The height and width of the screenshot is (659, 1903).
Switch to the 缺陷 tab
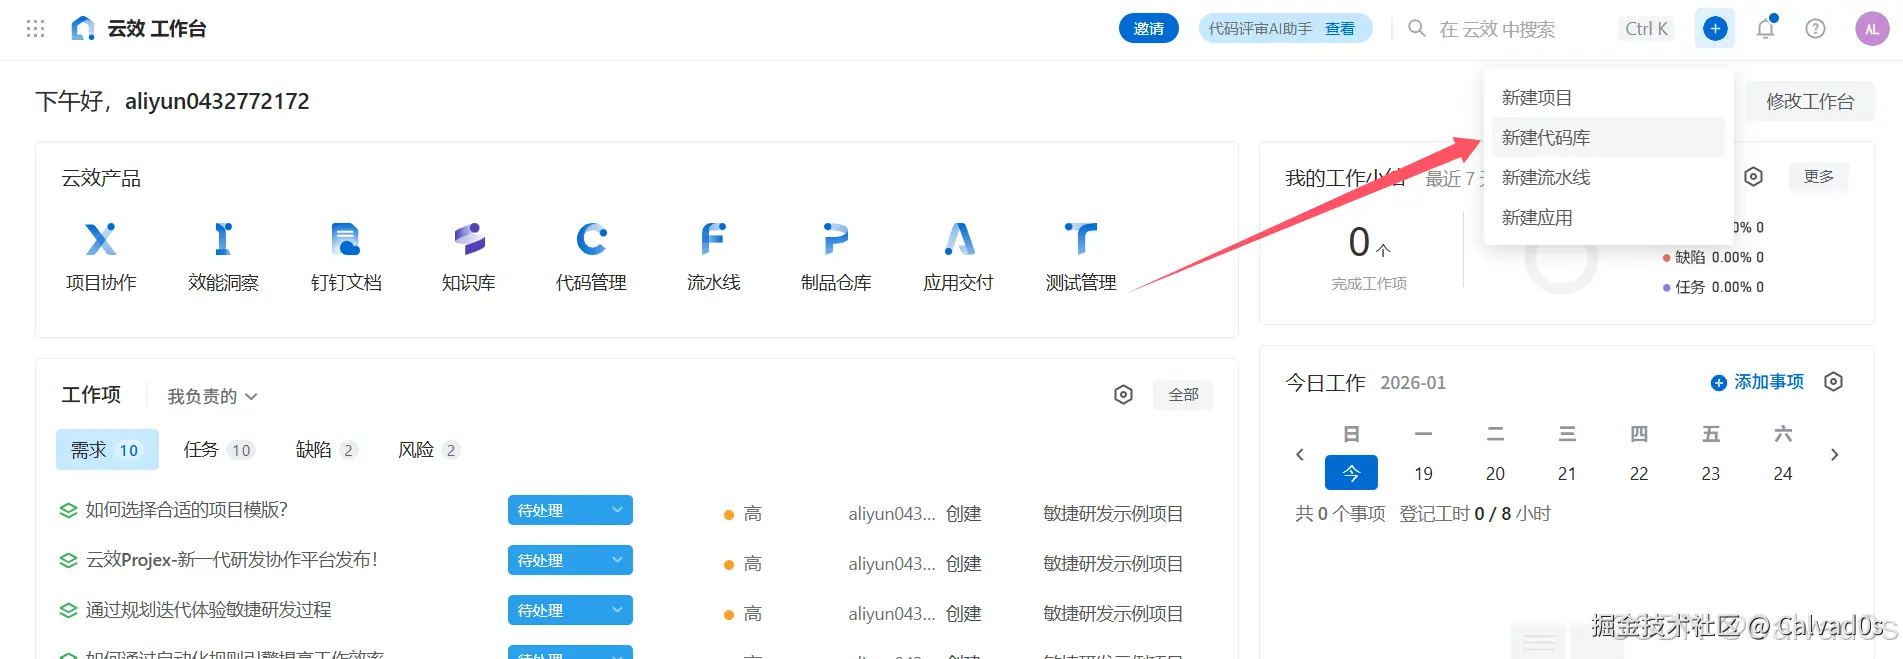point(327,450)
